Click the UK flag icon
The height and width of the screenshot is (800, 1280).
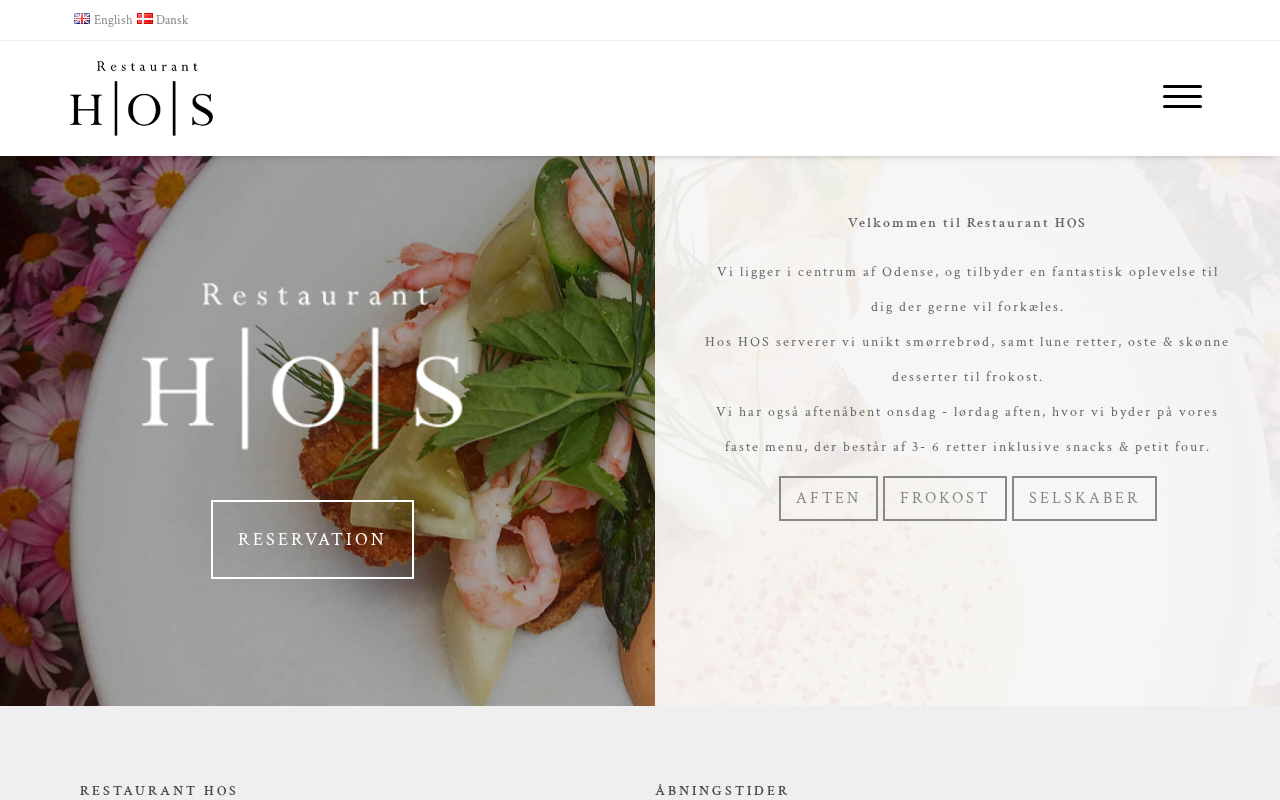pyautogui.click(x=82, y=19)
